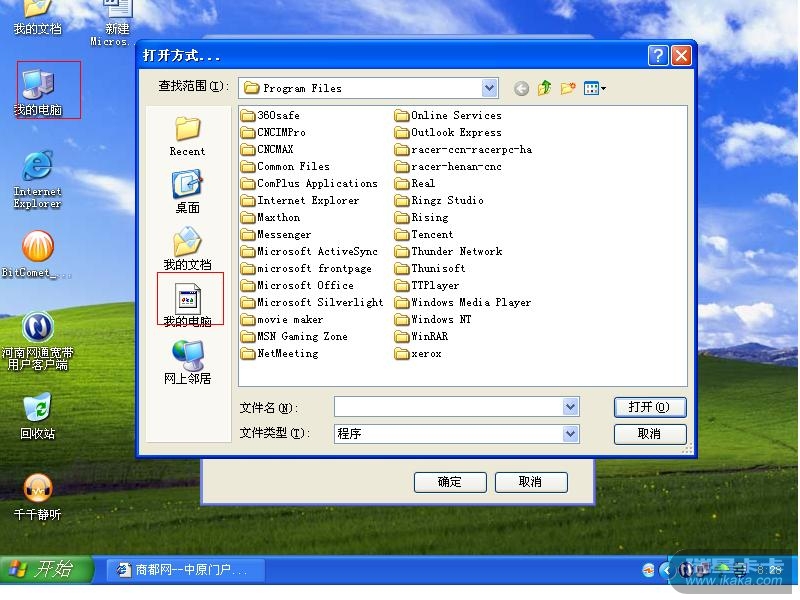Open the Recent places shortcut
Screen dimensions: 800x600
tap(187, 136)
